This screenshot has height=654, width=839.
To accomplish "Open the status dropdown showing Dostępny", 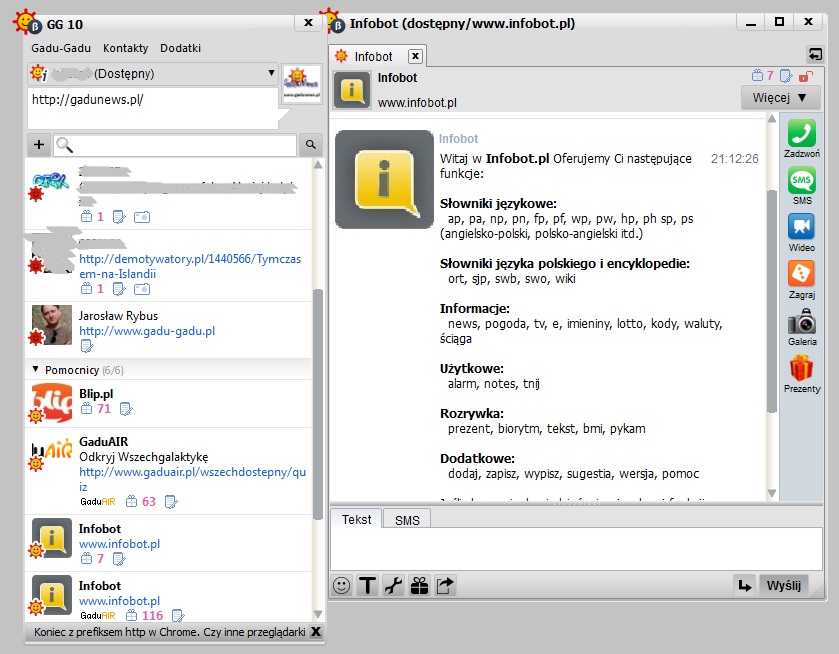I will pos(154,74).
